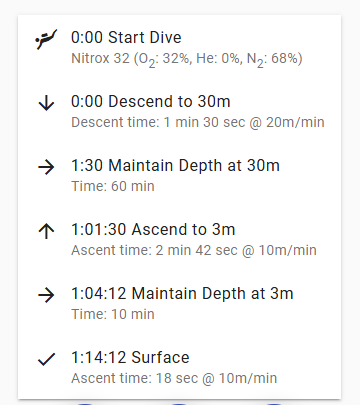This screenshot has width=360, height=405.
Task: Click the Time: 60 min subtitle
Action: coord(113,186)
